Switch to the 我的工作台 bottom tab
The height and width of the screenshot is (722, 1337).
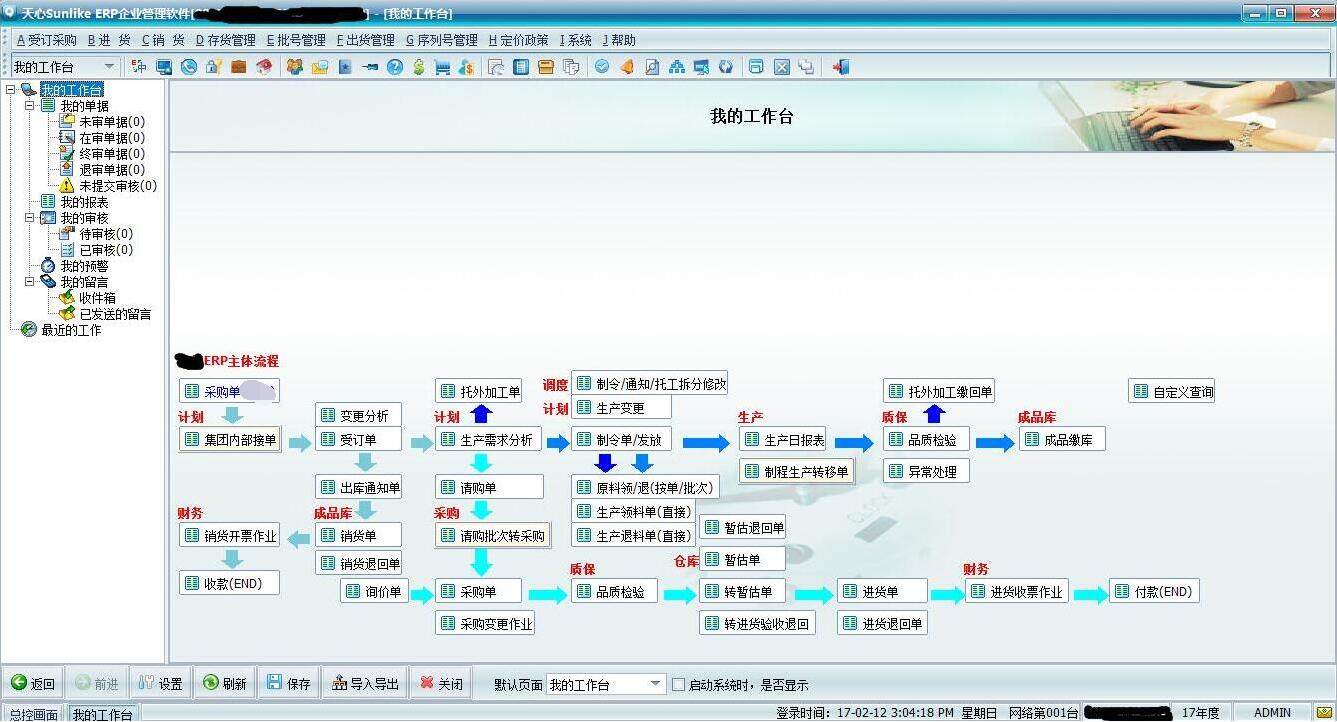point(101,714)
